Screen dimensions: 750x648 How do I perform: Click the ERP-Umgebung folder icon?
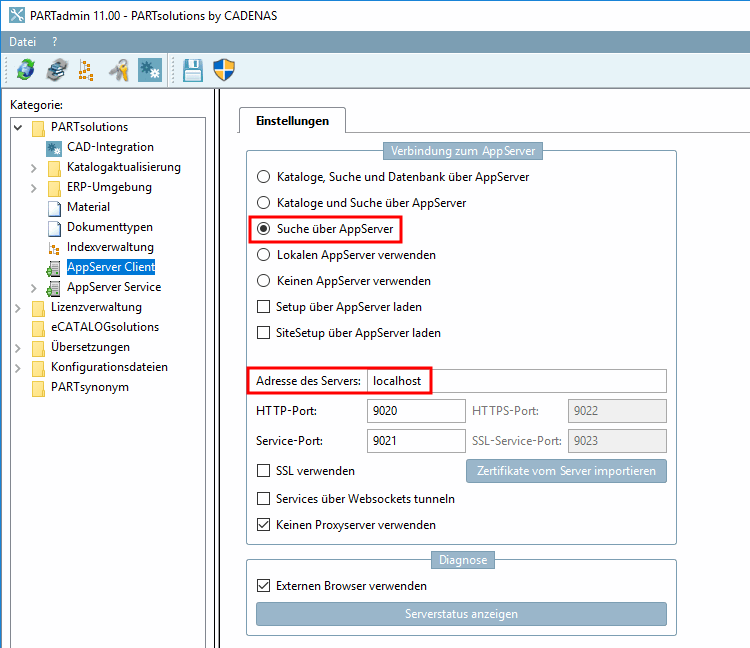click(x=55, y=188)
